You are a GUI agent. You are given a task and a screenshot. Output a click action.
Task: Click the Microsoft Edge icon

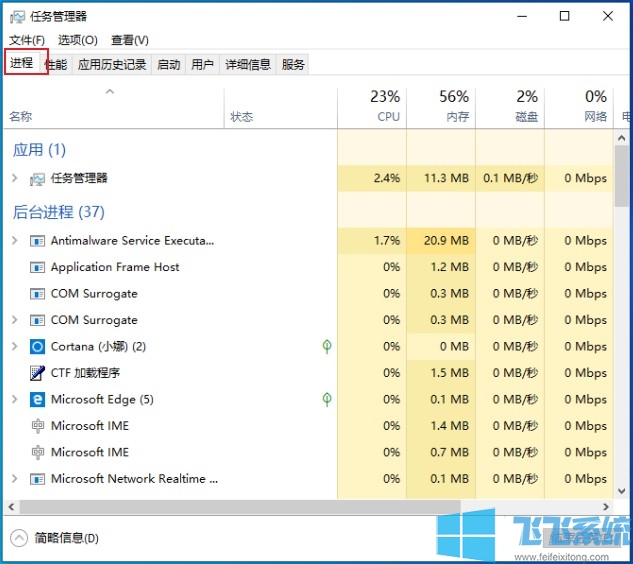tap(37, 399)
